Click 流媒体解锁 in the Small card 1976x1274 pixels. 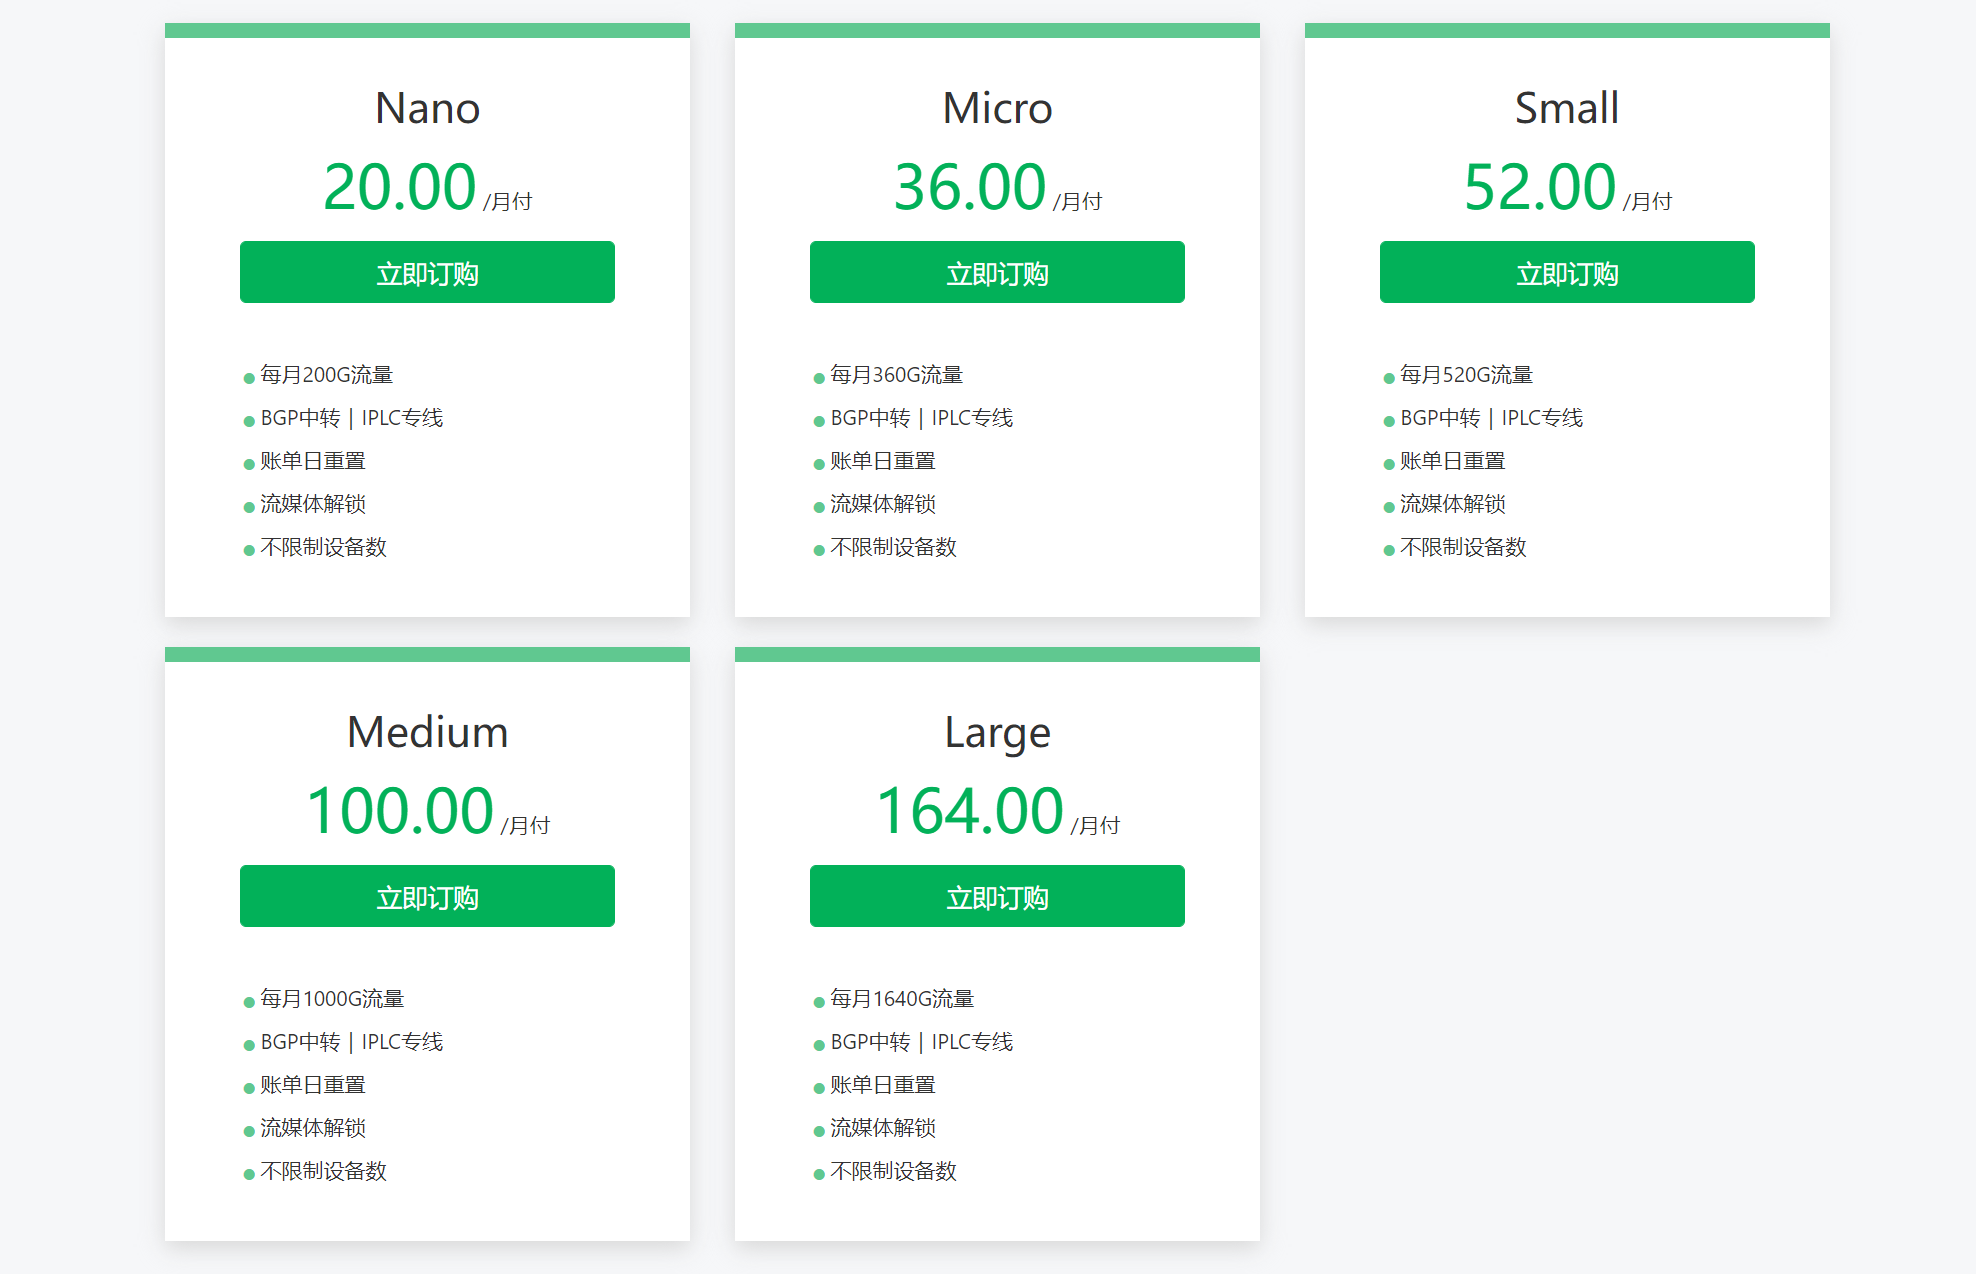(x=1453, y=504)
